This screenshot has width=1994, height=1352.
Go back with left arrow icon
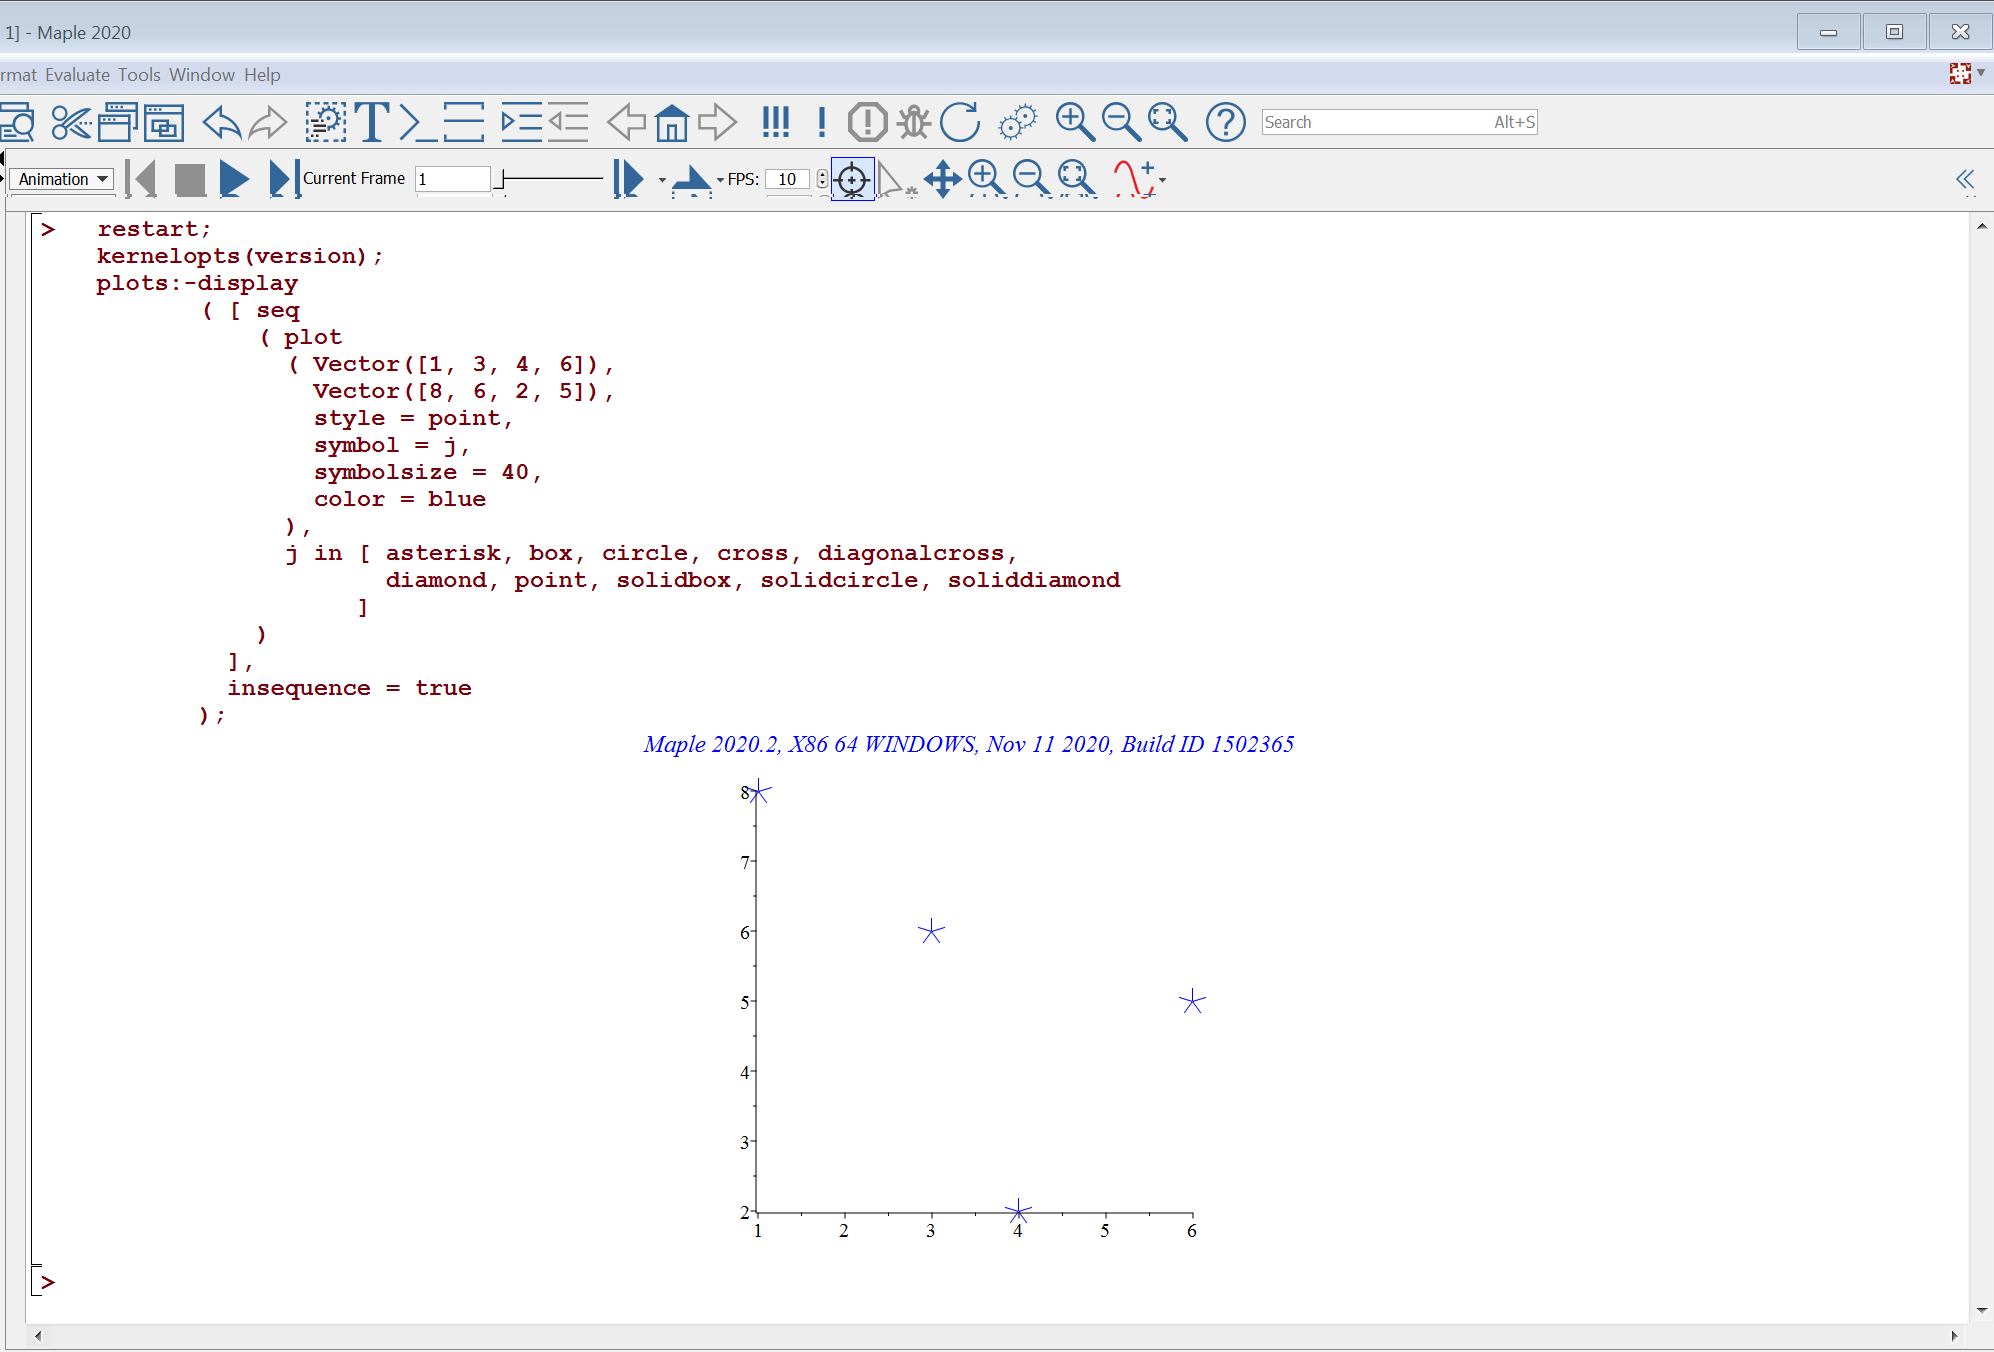click(627, 122)
